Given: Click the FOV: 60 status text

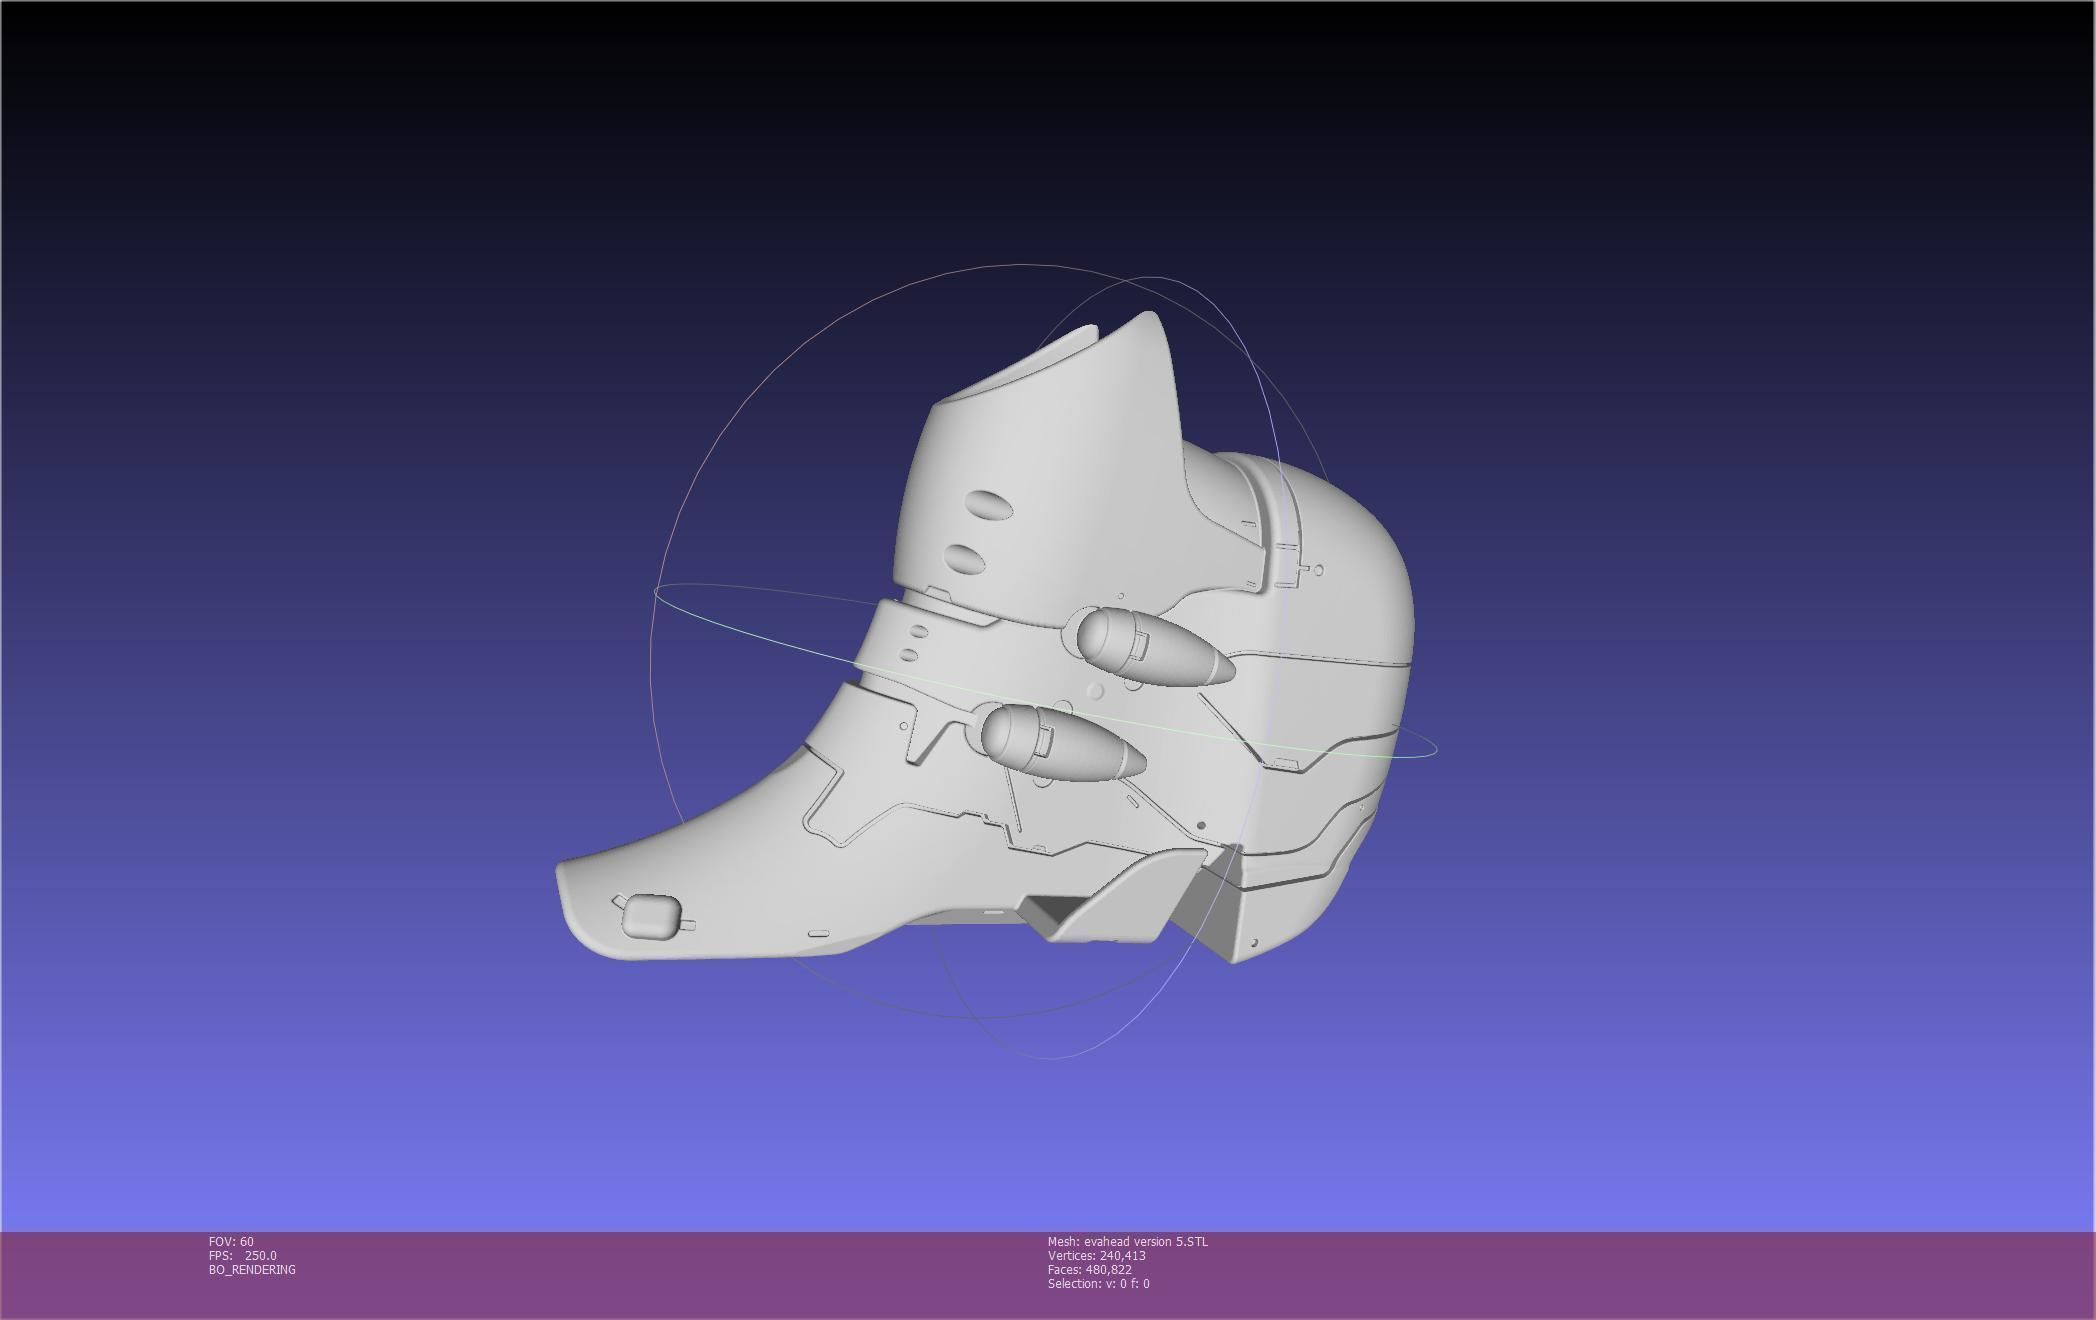Looking at the screenshot, I should point(231,1241).
